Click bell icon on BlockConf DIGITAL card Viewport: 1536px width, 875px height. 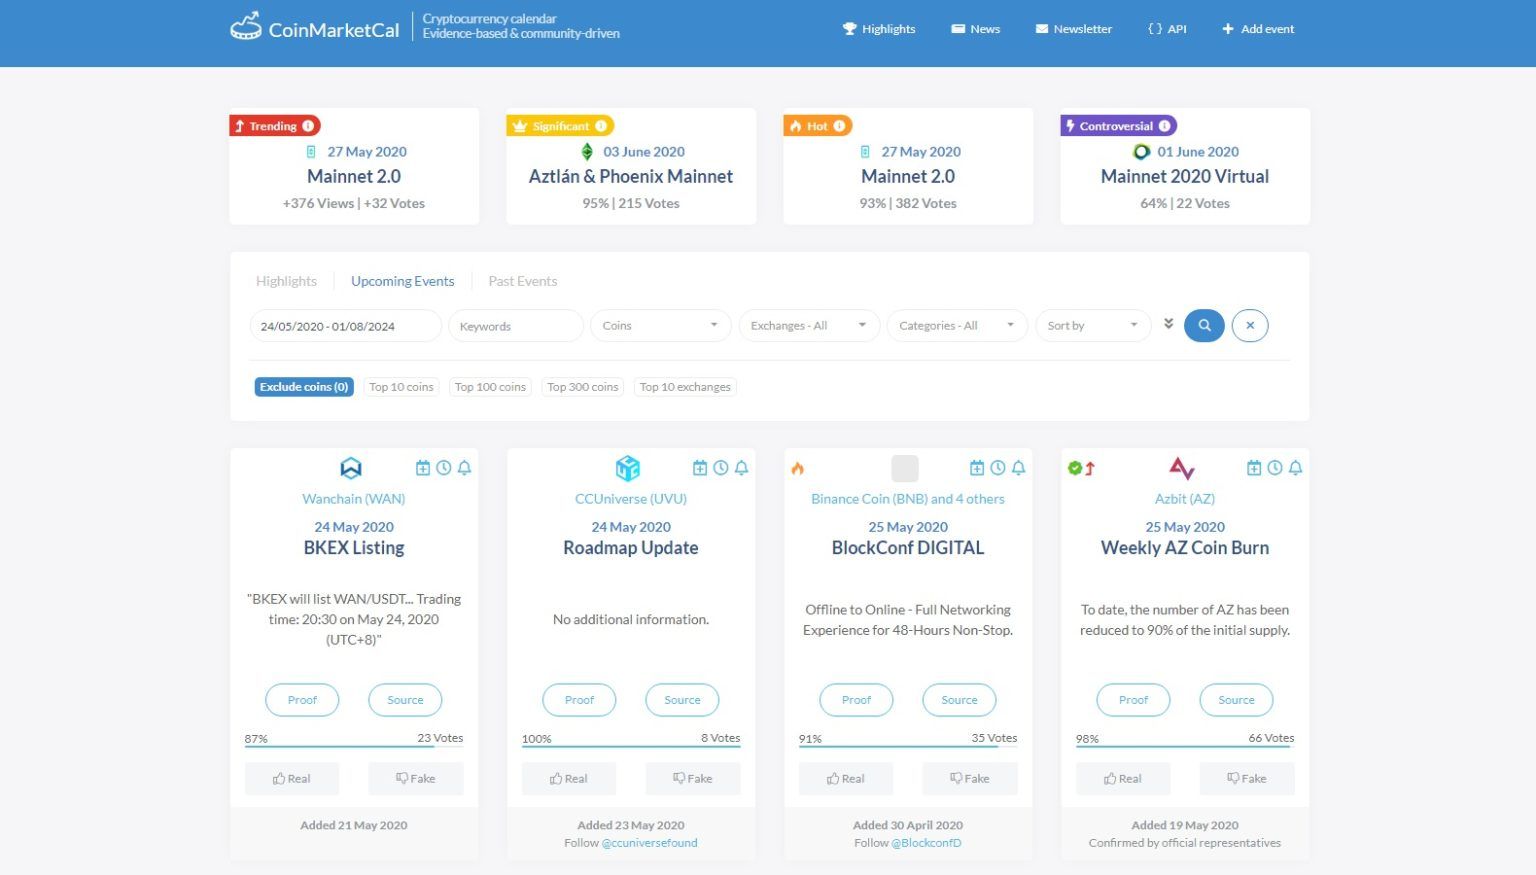(x=1018, y=467)
